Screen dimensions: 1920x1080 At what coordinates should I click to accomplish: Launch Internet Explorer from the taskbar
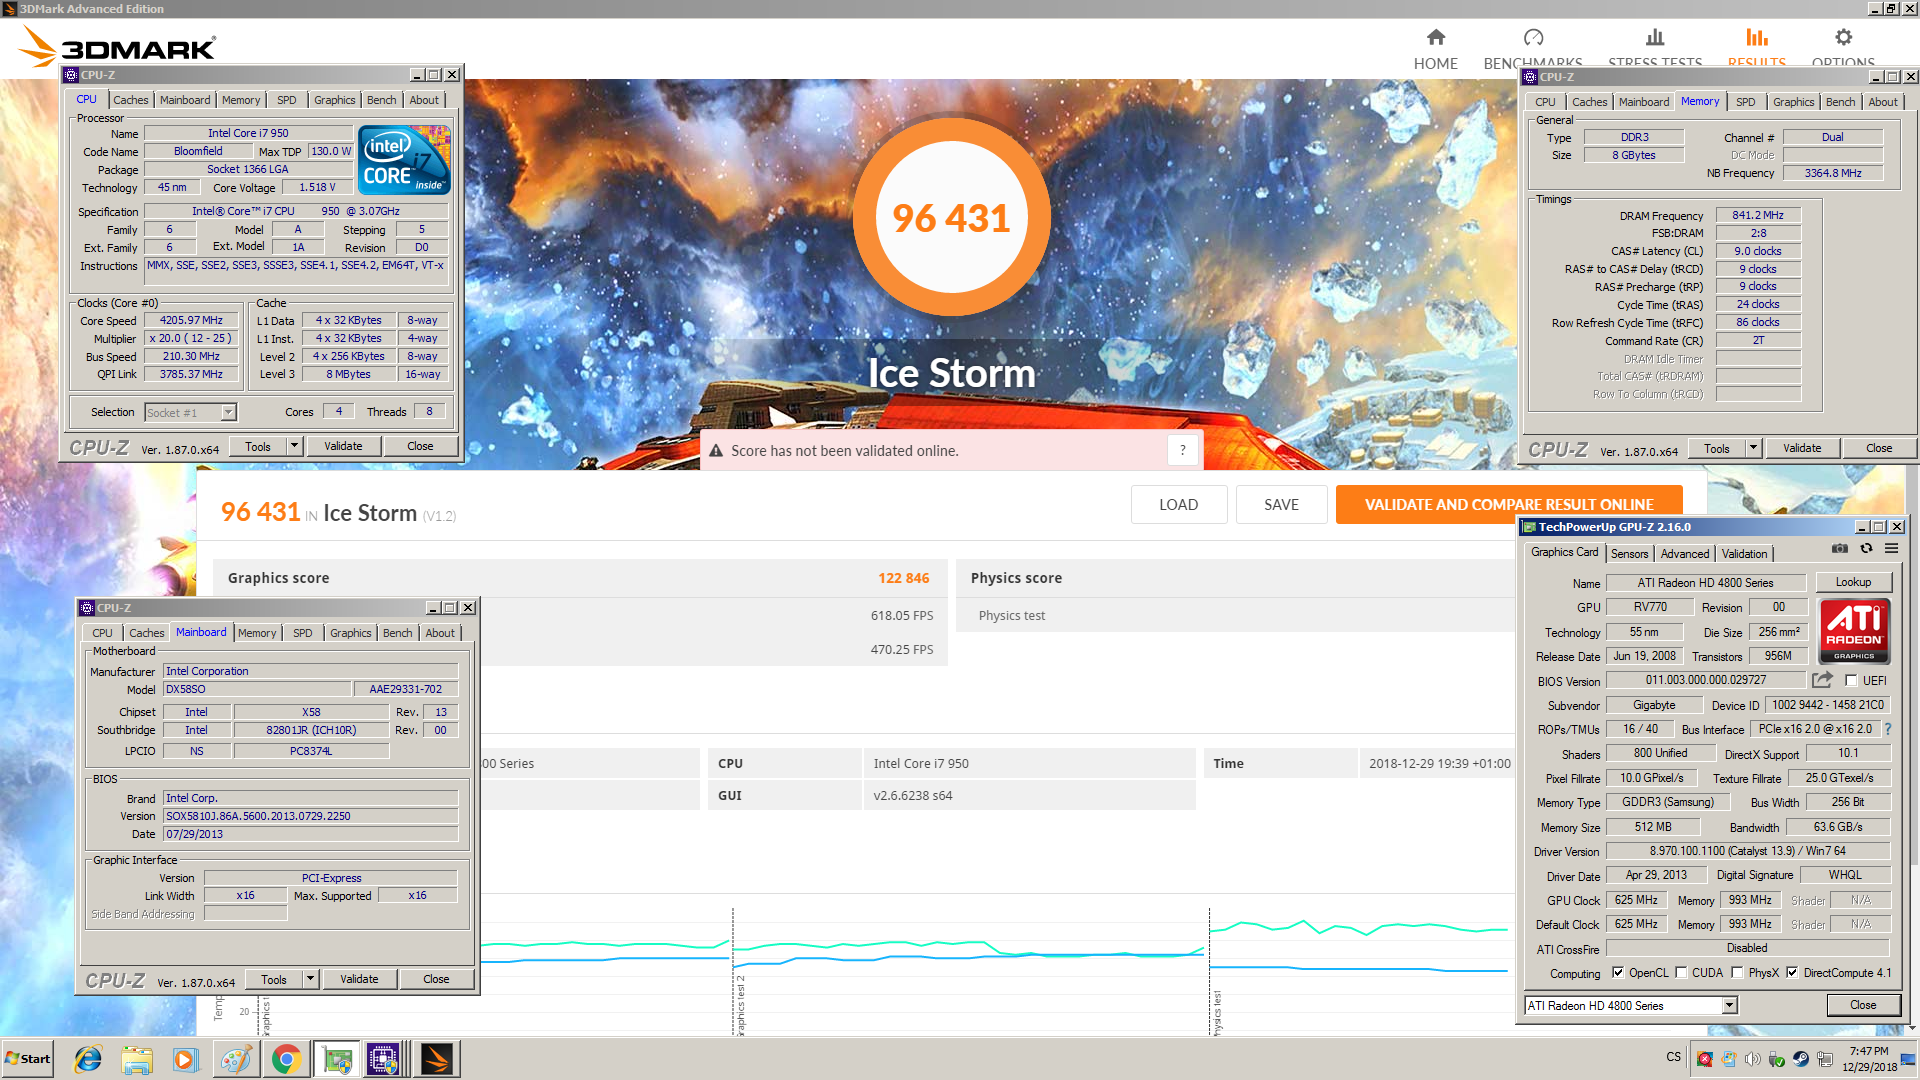(88, 1059)
